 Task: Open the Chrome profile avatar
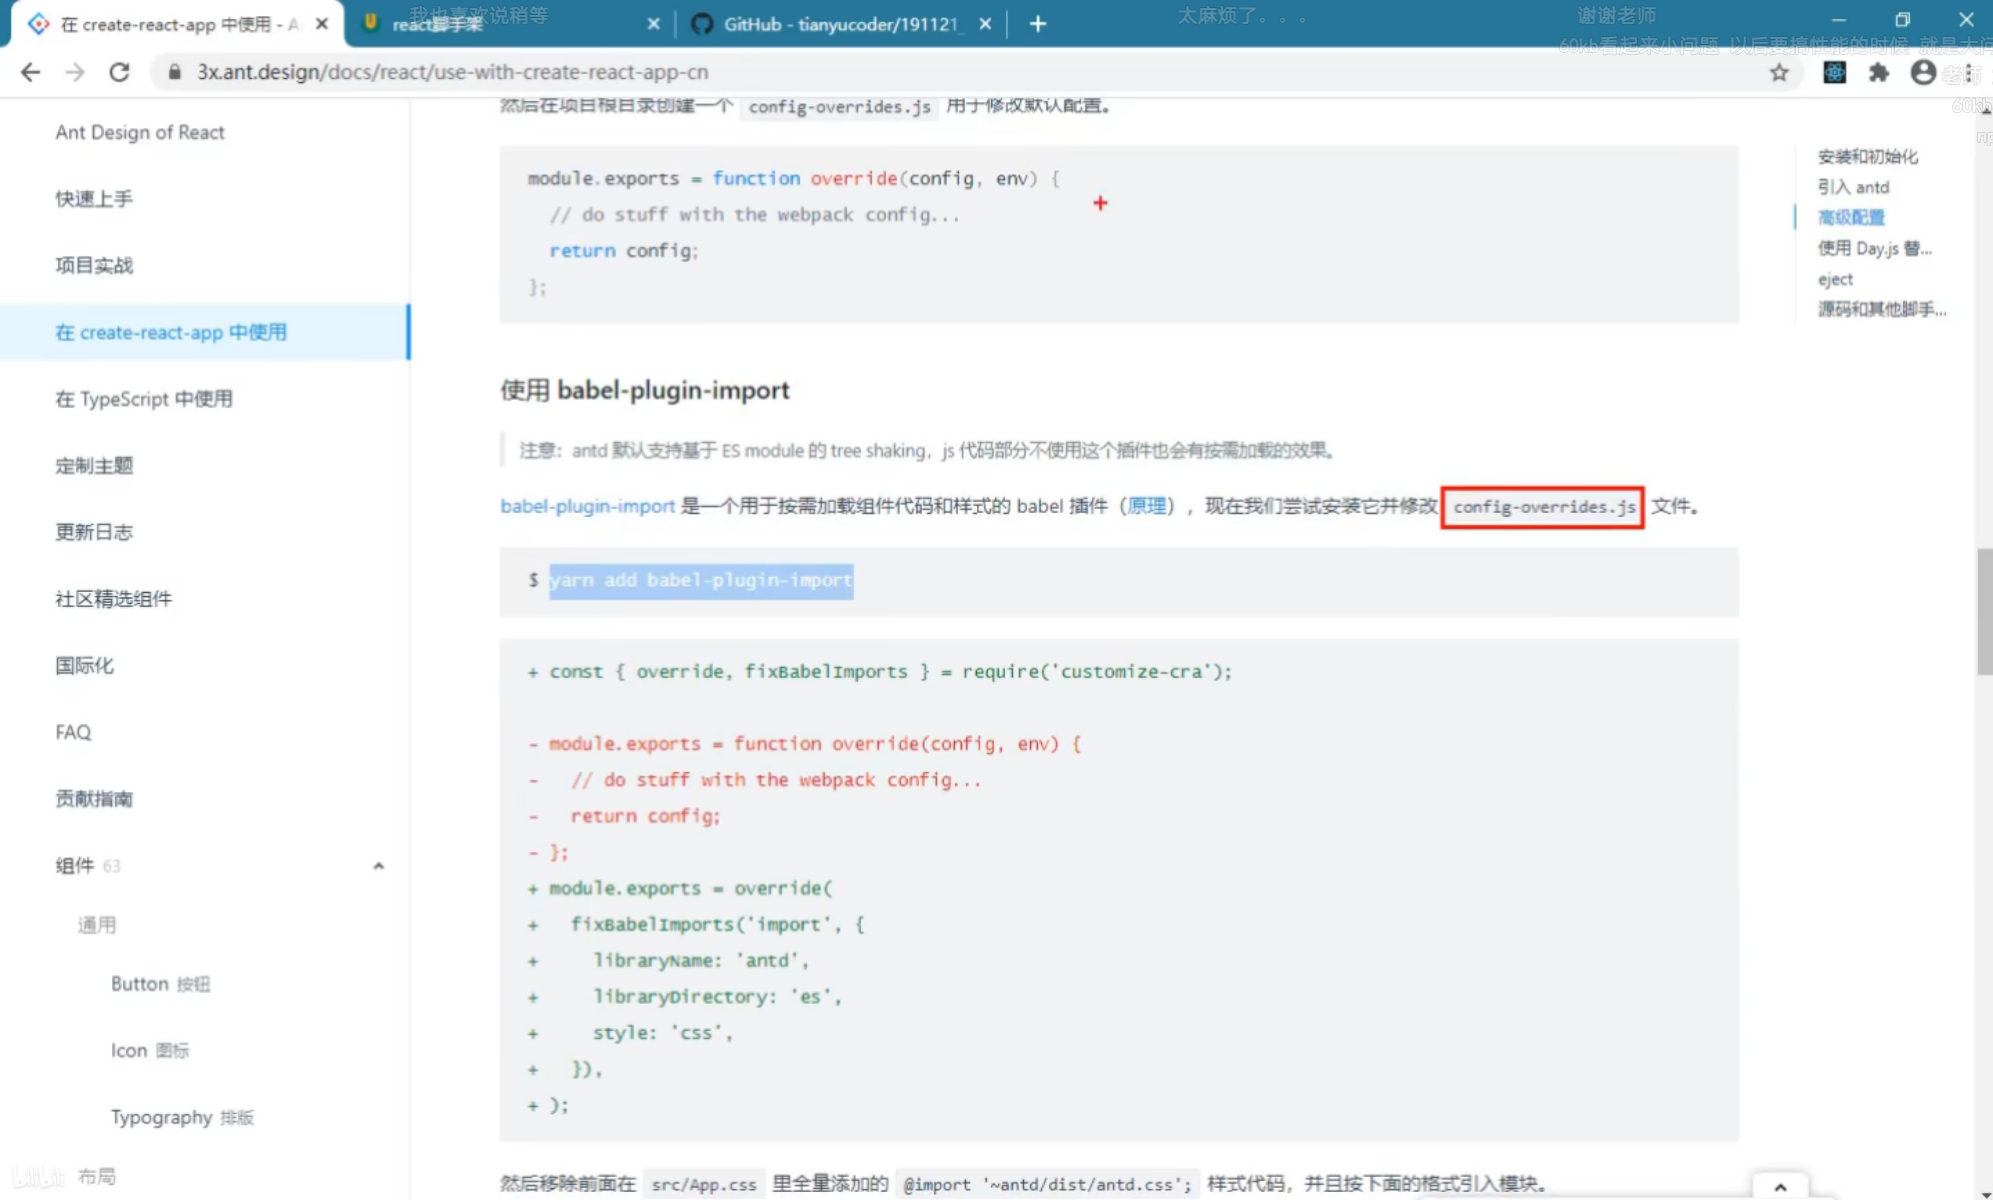click(x=1922, y=72)
